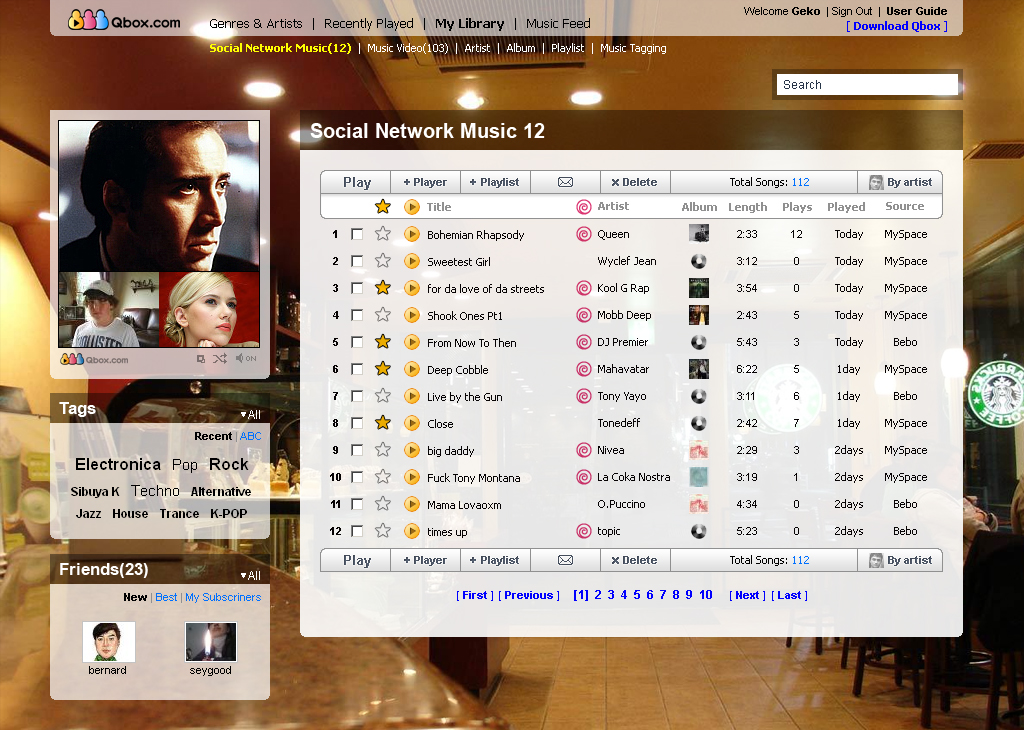Play 'times up' track via play icon
Screen dimensions: 1024x730
click(411, 531)
